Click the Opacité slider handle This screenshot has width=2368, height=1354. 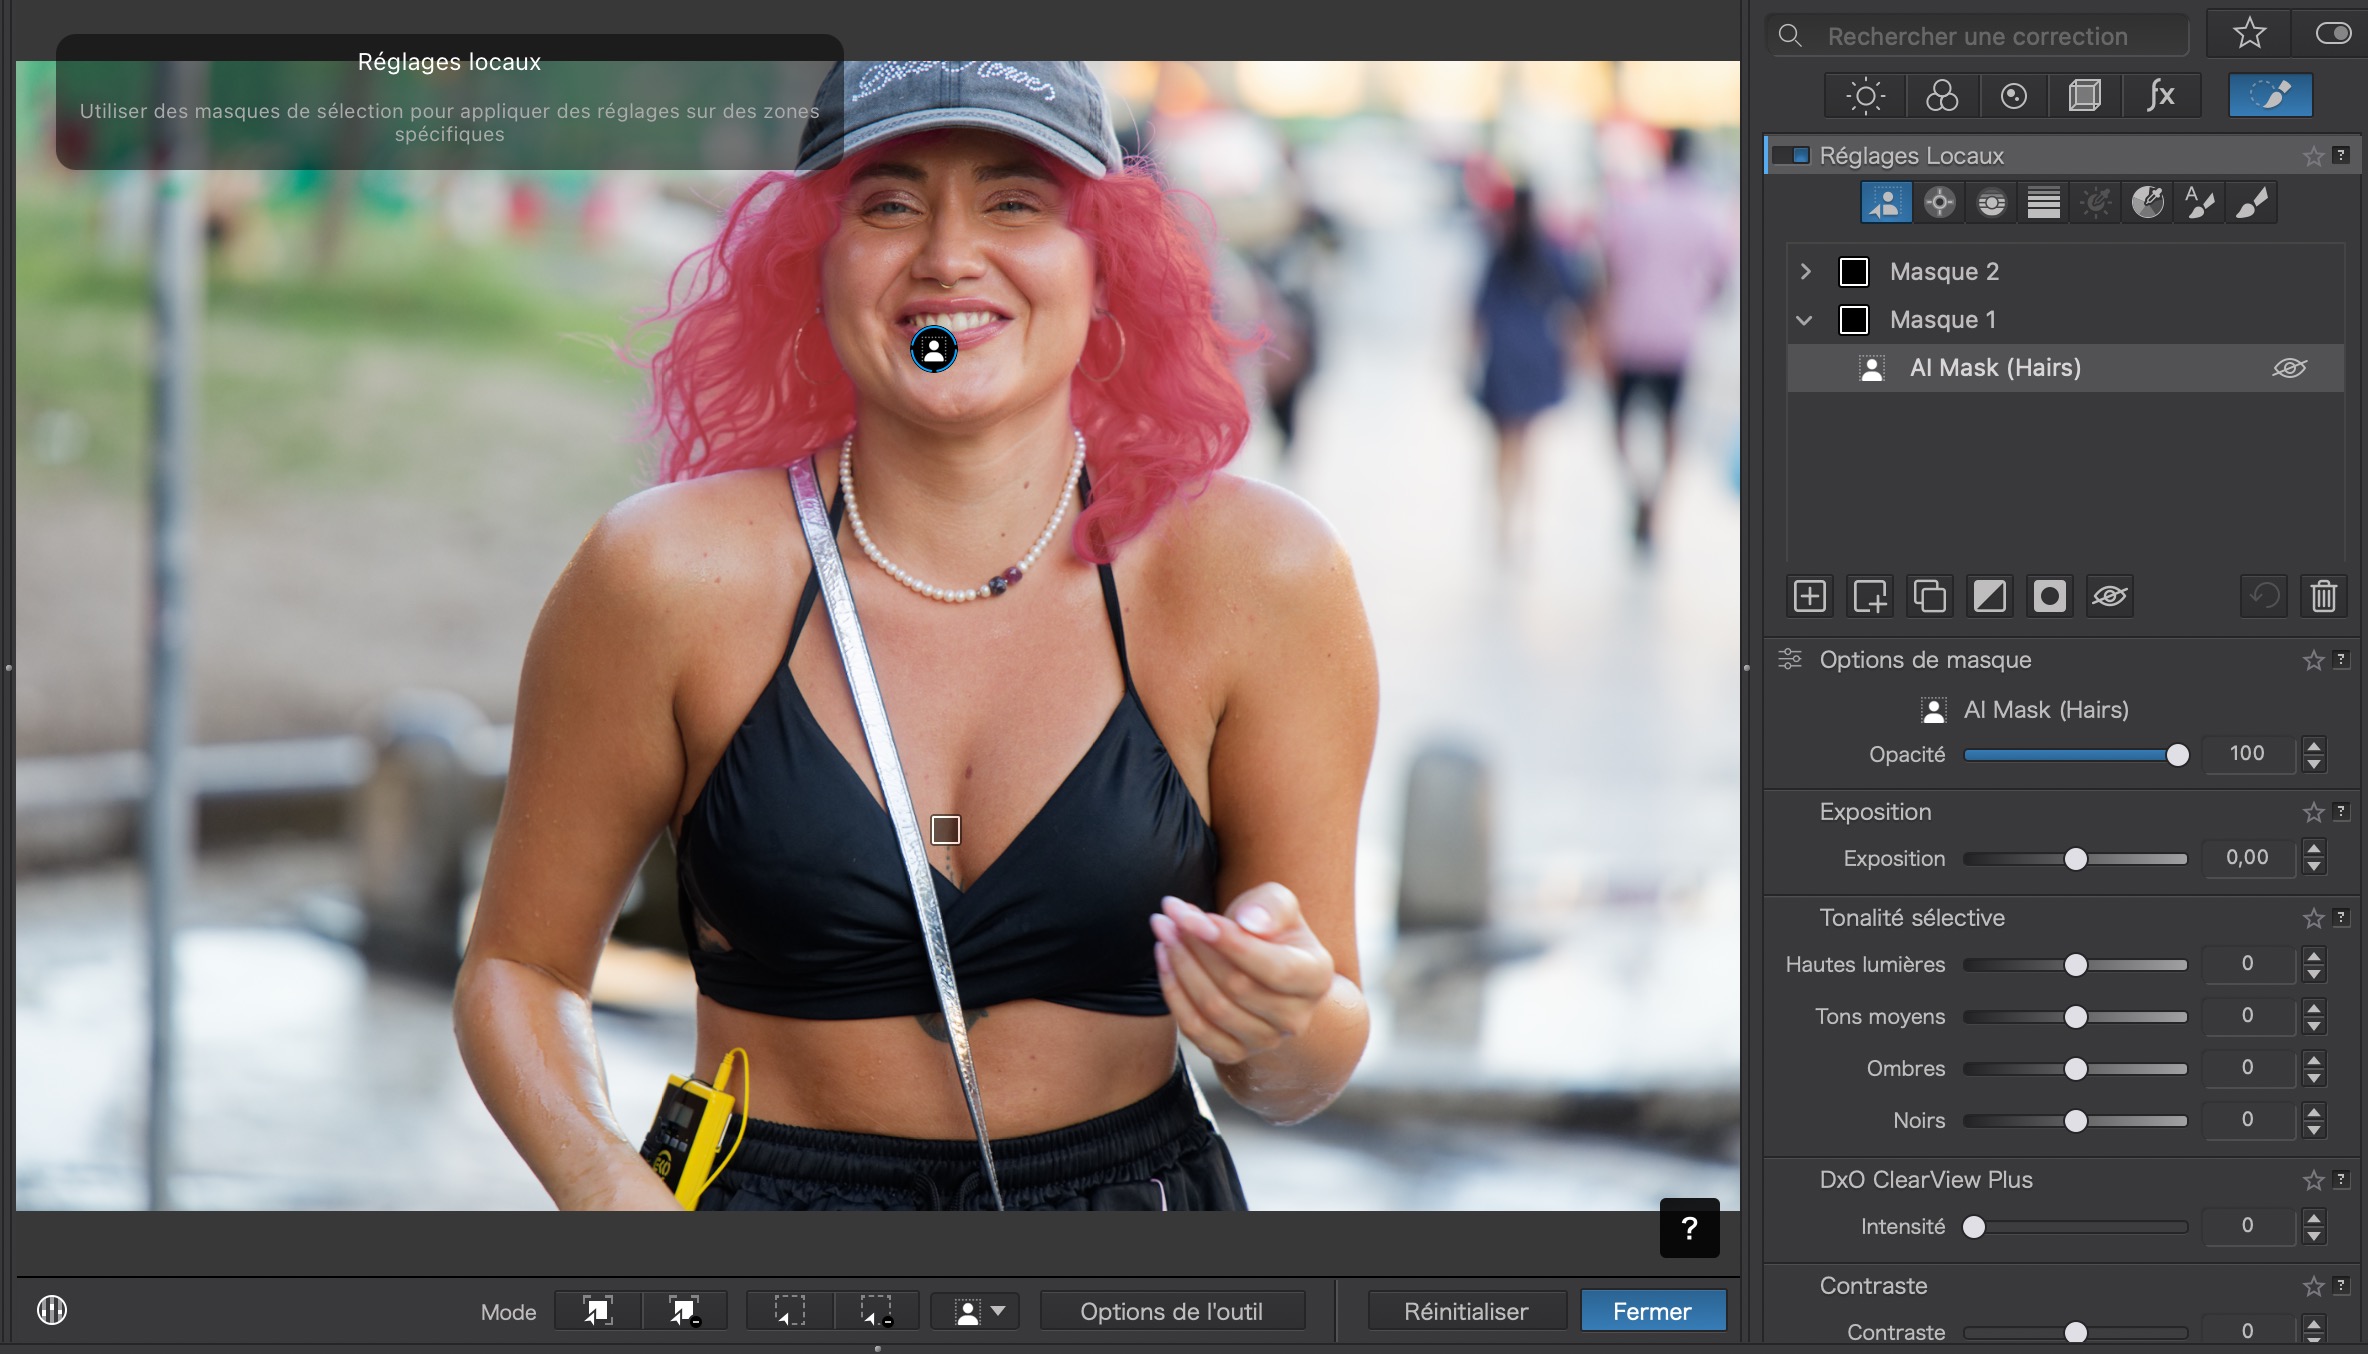[x=2177, y=755]
